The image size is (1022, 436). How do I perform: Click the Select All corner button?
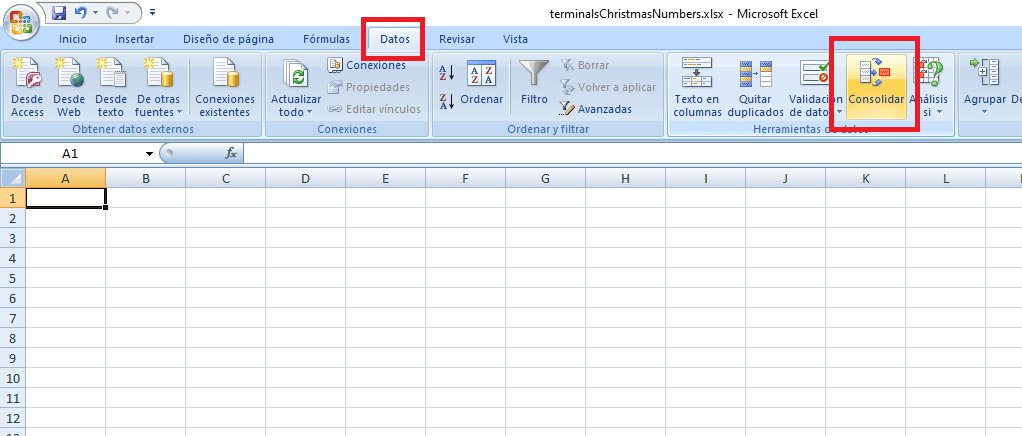point(13,178)
